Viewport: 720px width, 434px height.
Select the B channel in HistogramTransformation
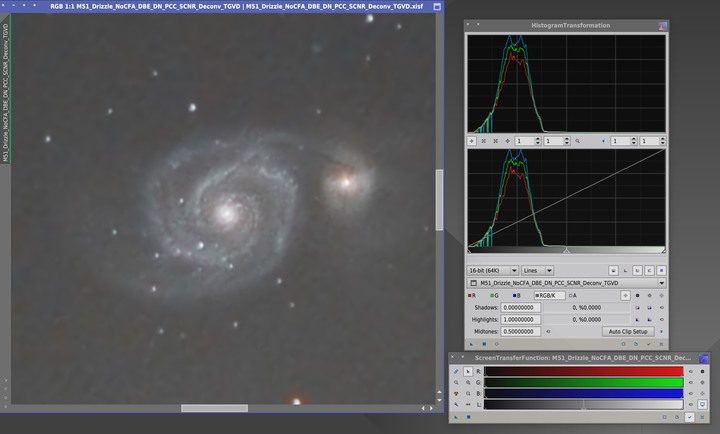click(x=517, y=296)
